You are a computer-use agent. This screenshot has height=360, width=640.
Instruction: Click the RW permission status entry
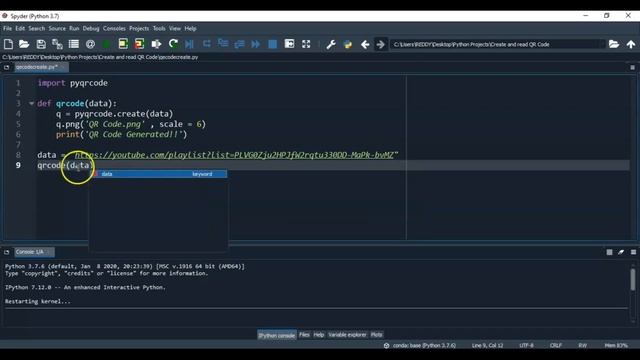click(x=582, y=345)
